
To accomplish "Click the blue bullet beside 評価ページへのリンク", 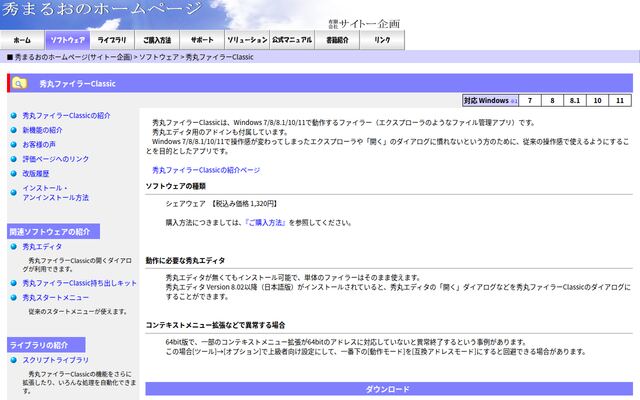I will click(13, 159).
